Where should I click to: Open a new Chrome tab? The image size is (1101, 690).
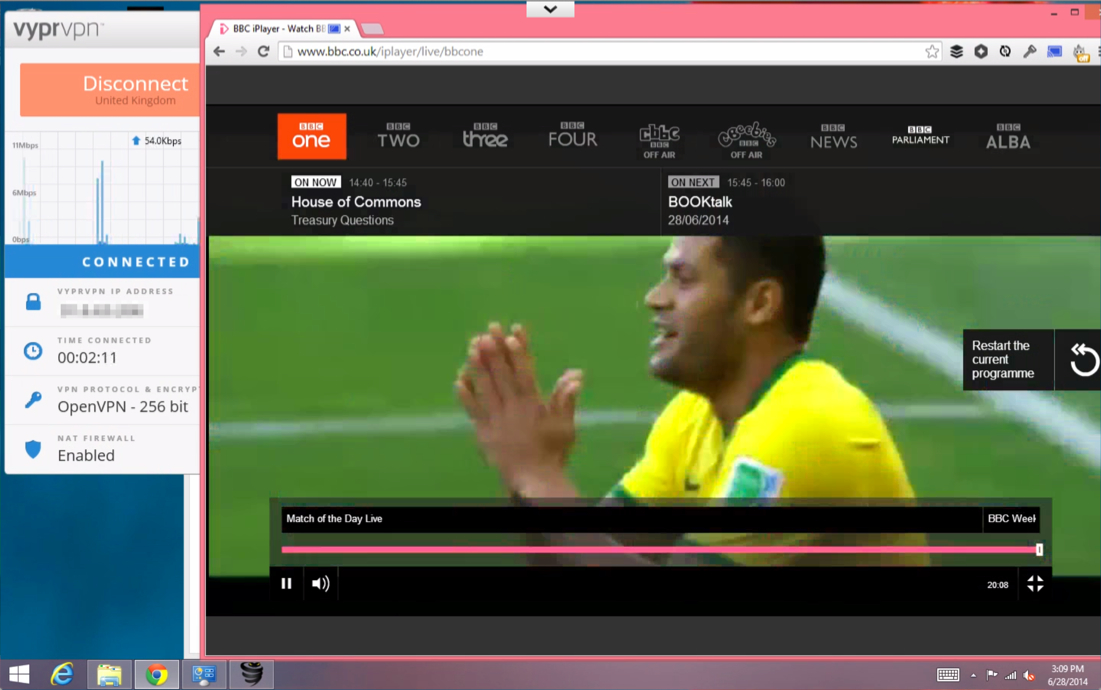pos(372,29)
